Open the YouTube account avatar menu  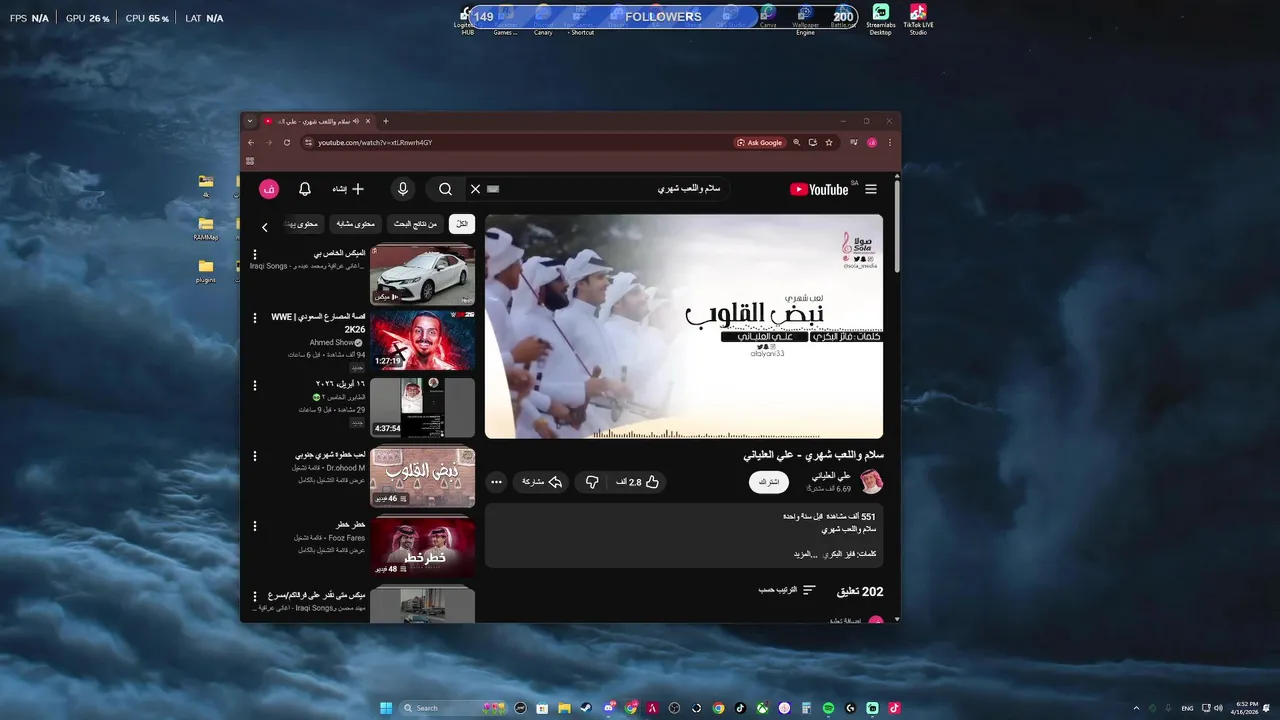pos(269,189)
